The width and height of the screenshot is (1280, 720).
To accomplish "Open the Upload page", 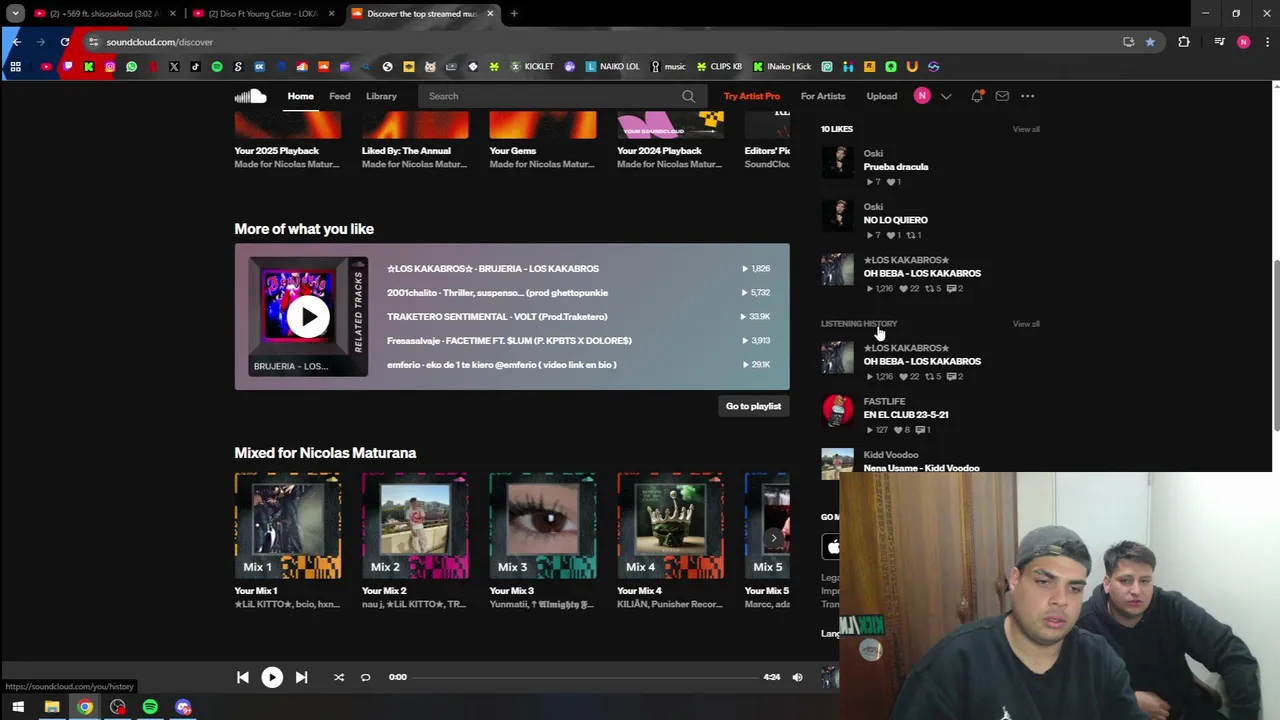I will click(882, 96).
